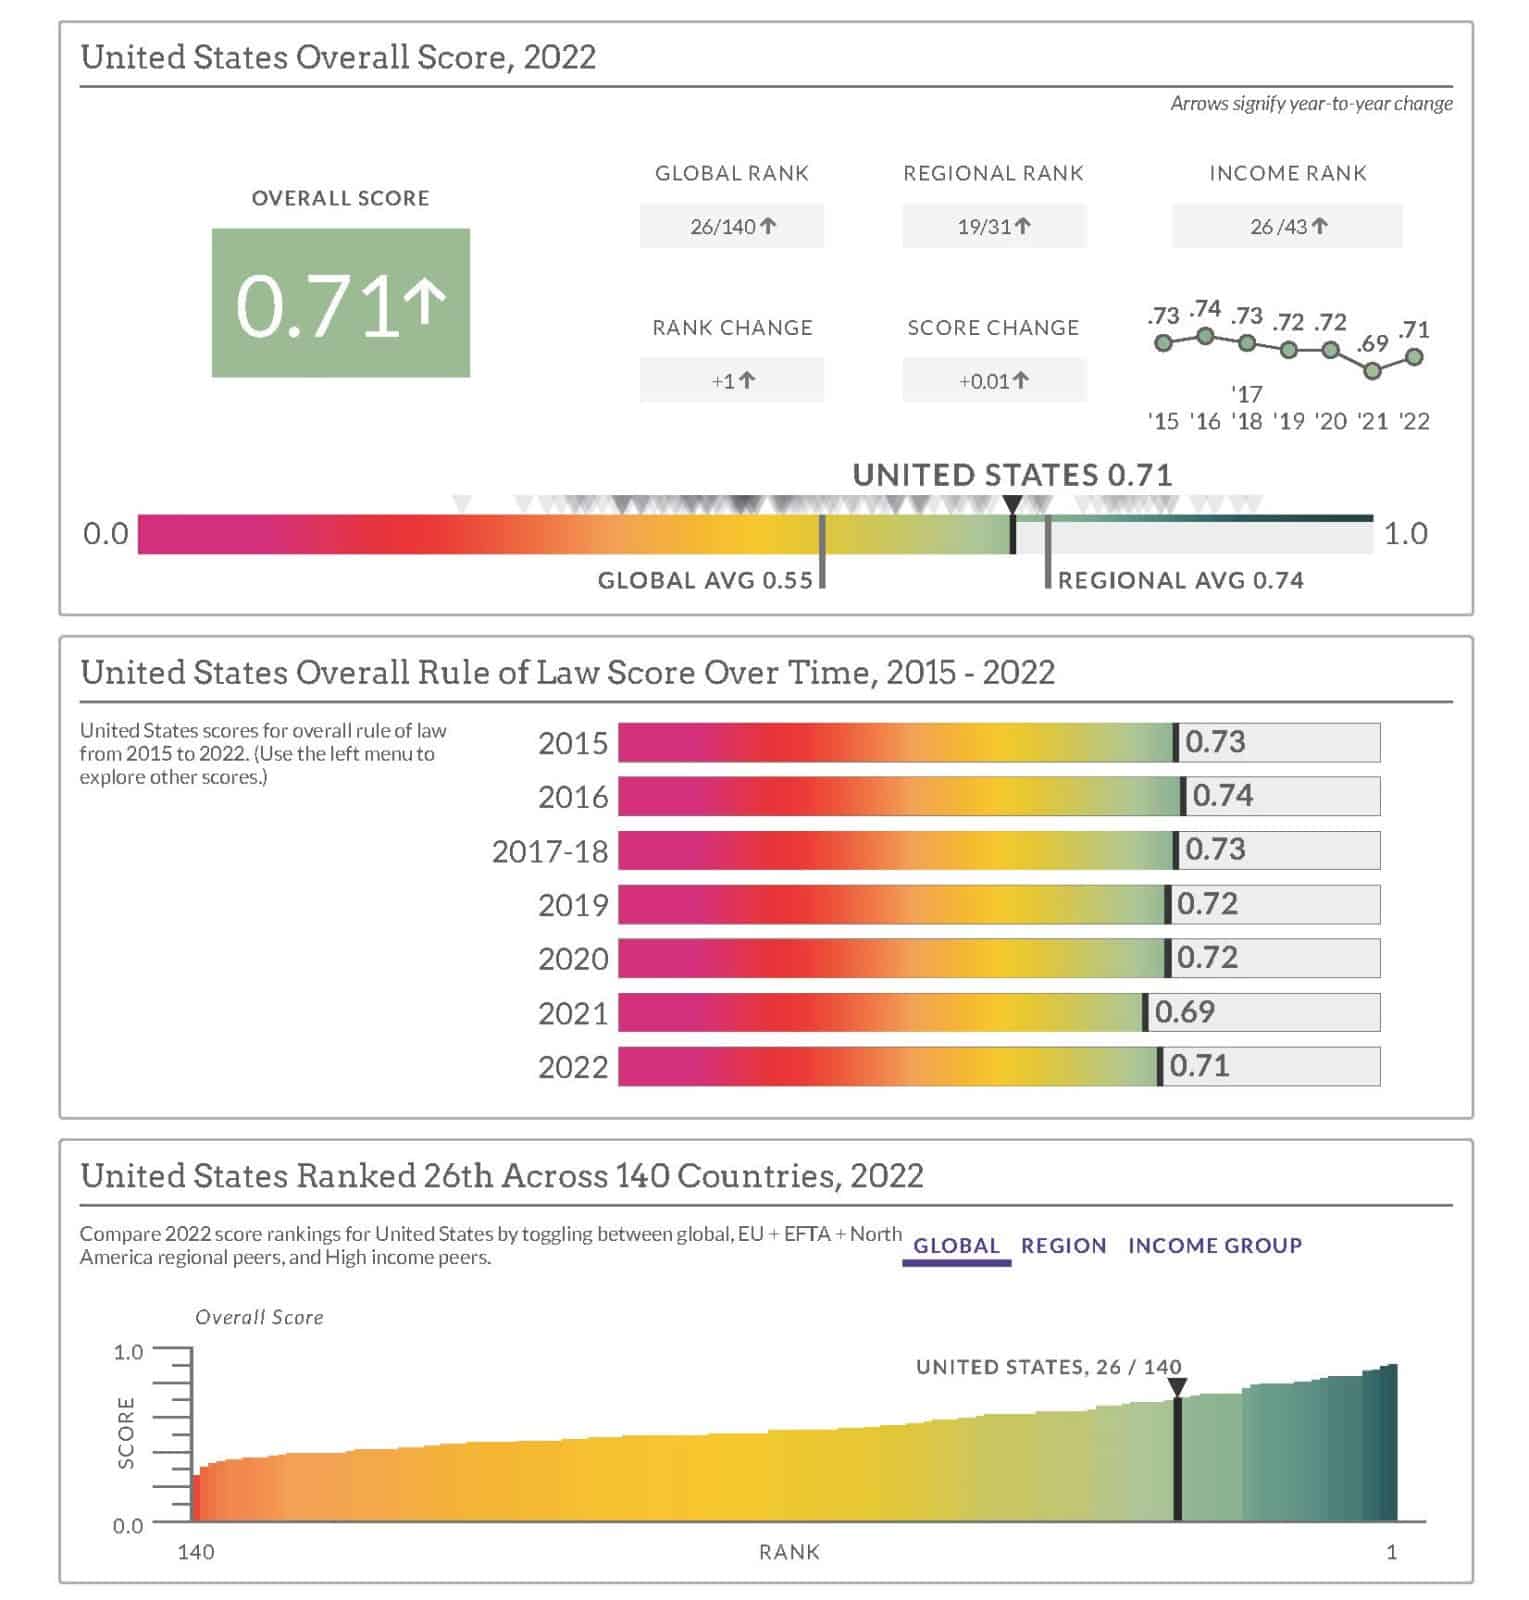Click the up arrow next to 26/43

click(1319, 226)
